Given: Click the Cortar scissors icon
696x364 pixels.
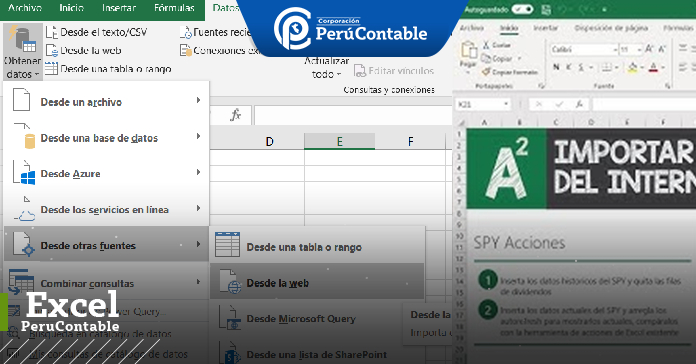Looking at the screenshot, I should (x=486, y=45).
